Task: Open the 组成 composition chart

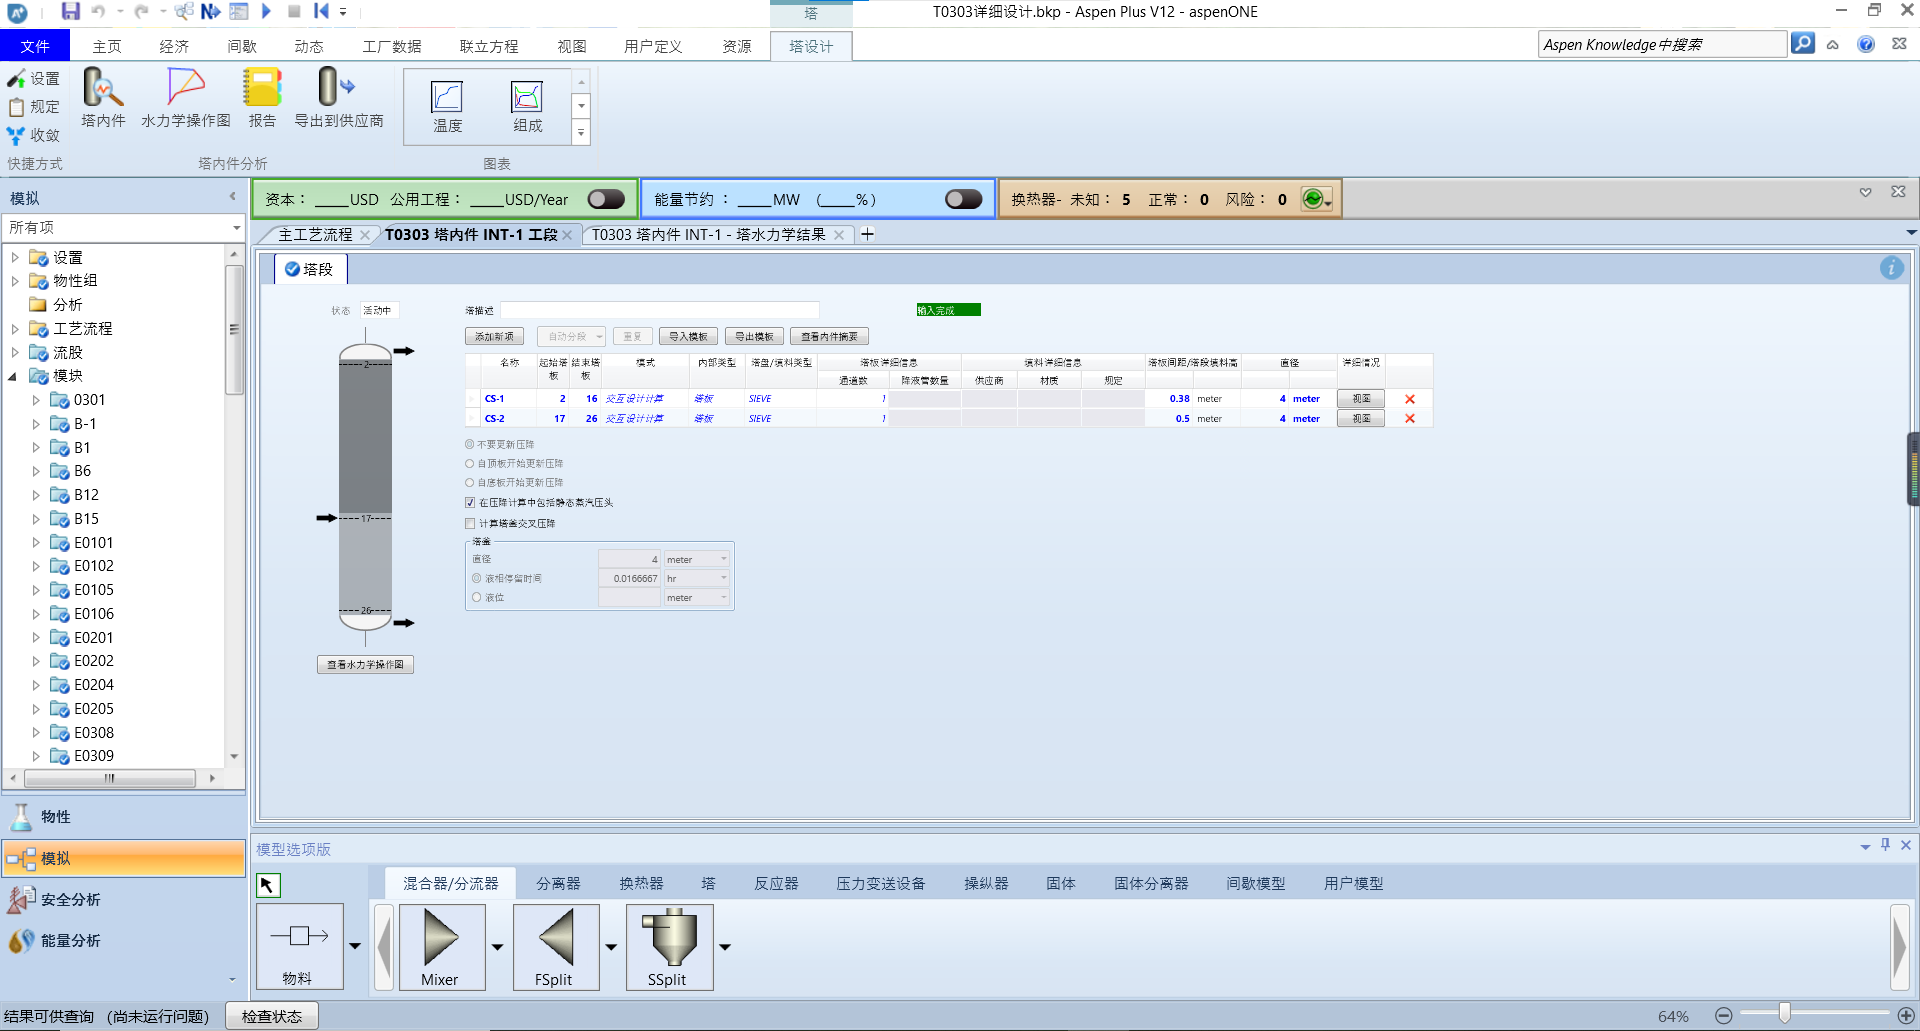Action: tap(527, 106)
